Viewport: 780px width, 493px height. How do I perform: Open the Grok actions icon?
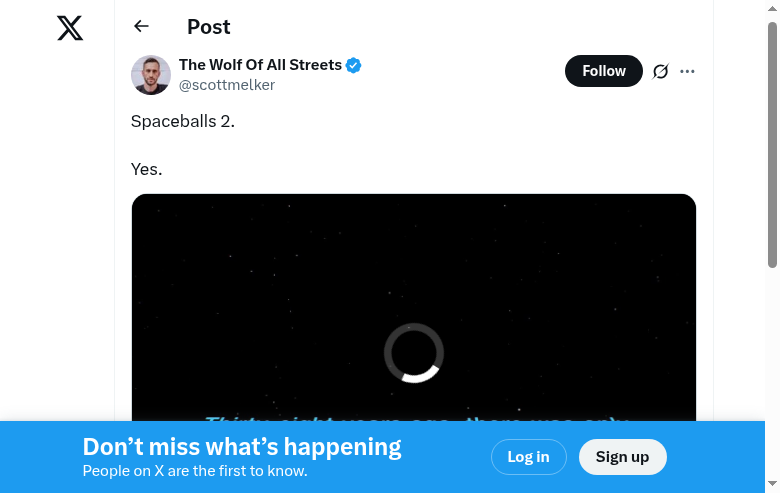tap(660, 71)
